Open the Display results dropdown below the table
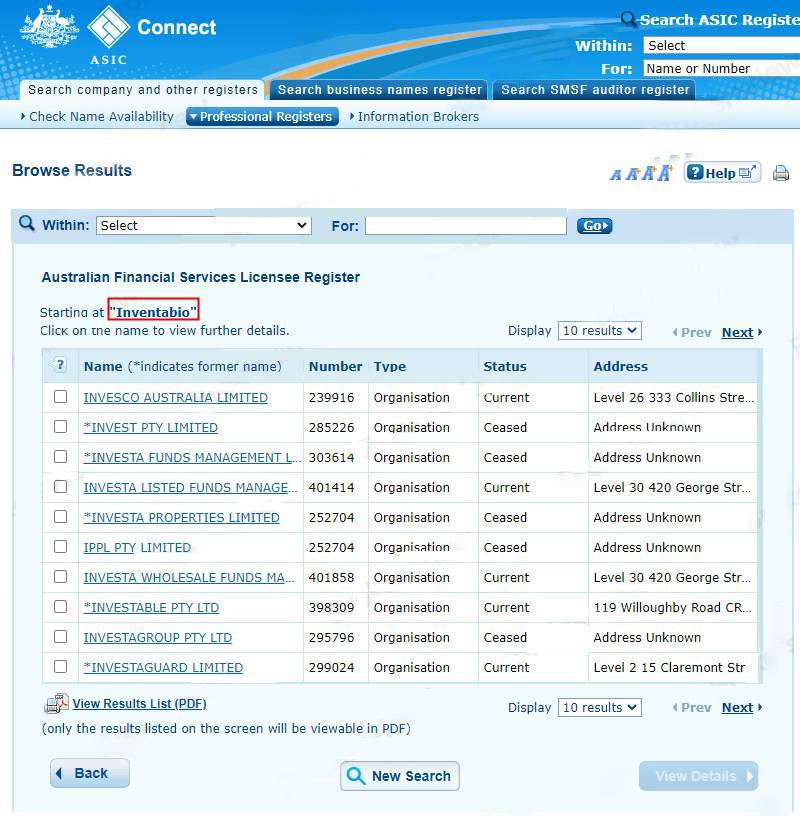 [x=600, y=707]
